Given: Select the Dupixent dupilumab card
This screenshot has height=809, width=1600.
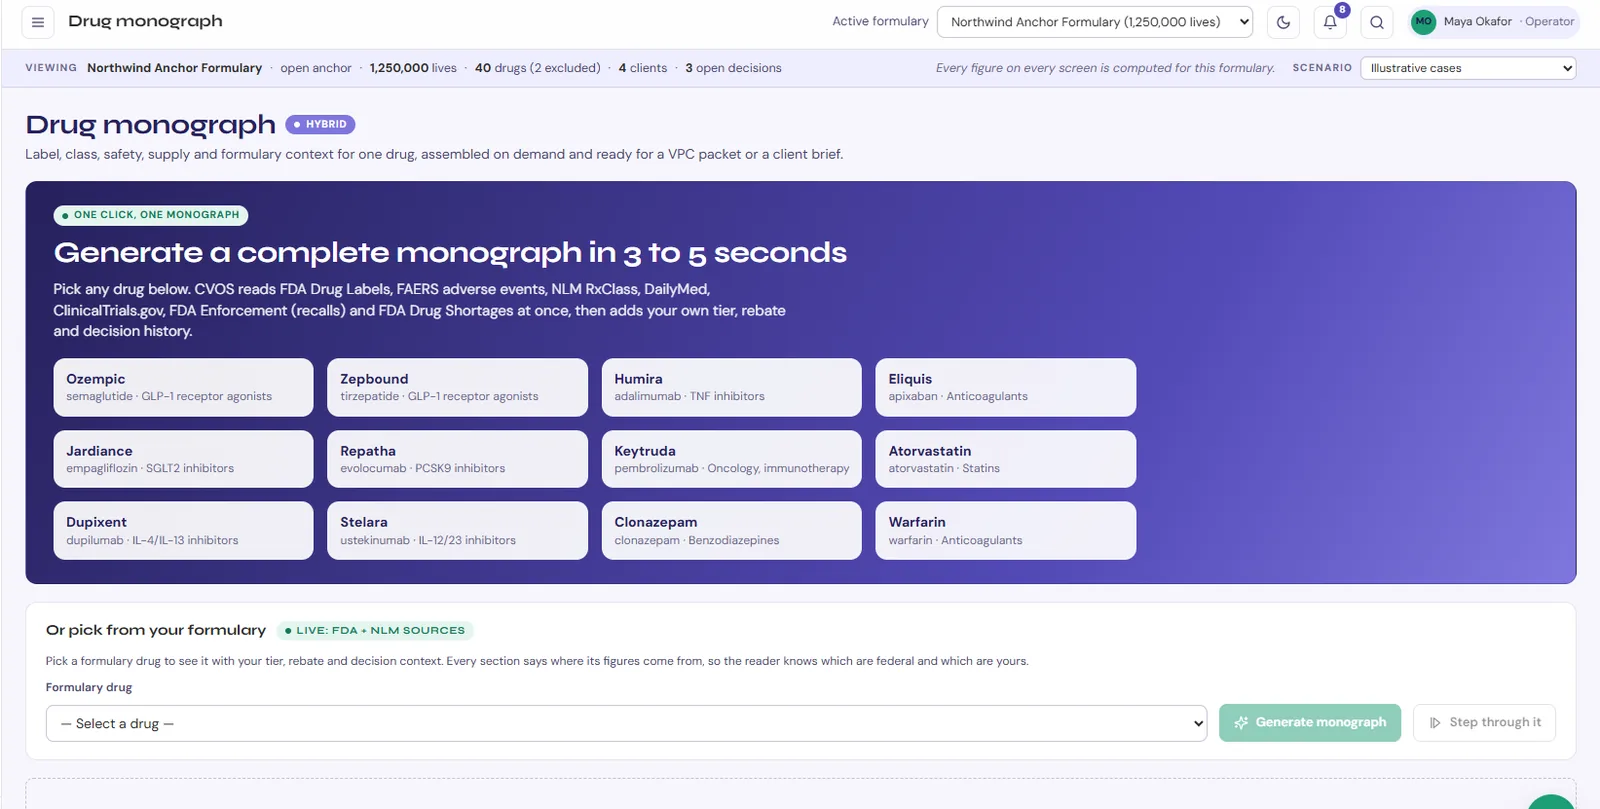Looking at the screenshot, I should coord(183,530).
